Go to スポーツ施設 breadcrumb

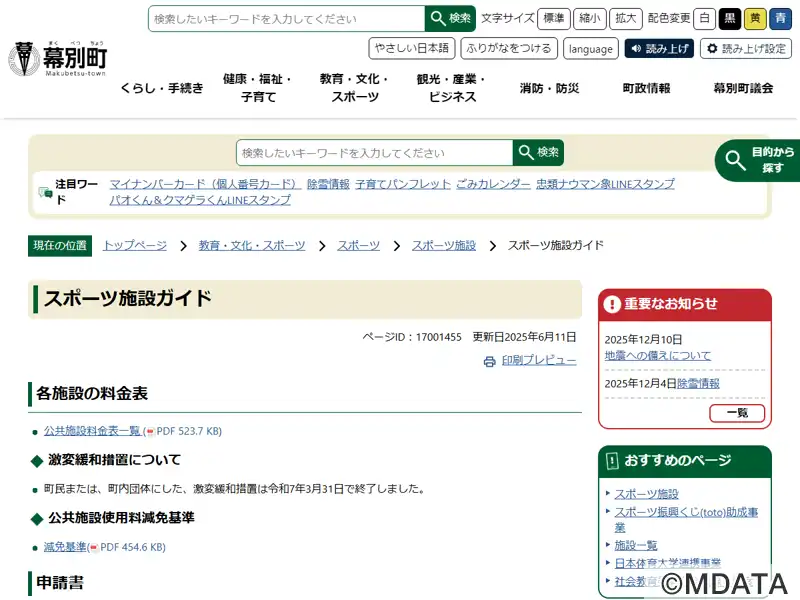click(444, 245)
